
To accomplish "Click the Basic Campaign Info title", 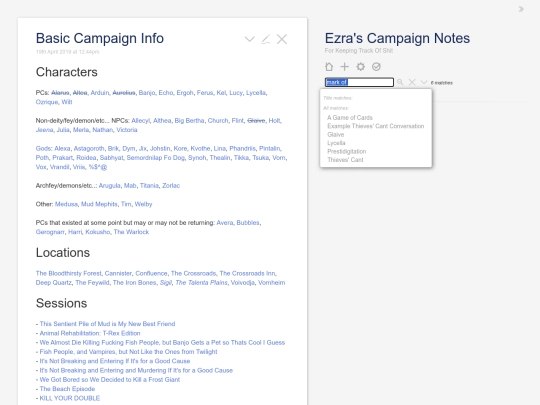I will [100, 38].
